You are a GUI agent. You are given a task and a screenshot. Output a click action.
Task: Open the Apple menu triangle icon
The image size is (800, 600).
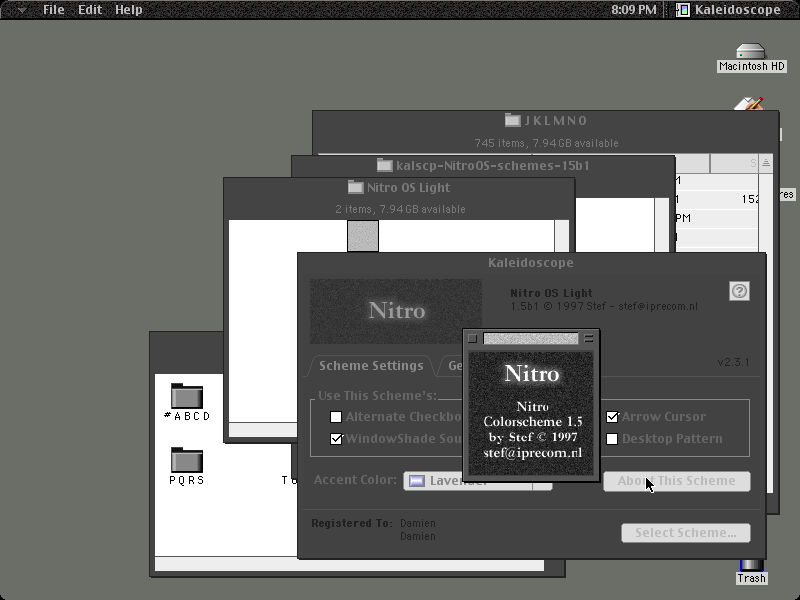[x=22, y=10]
